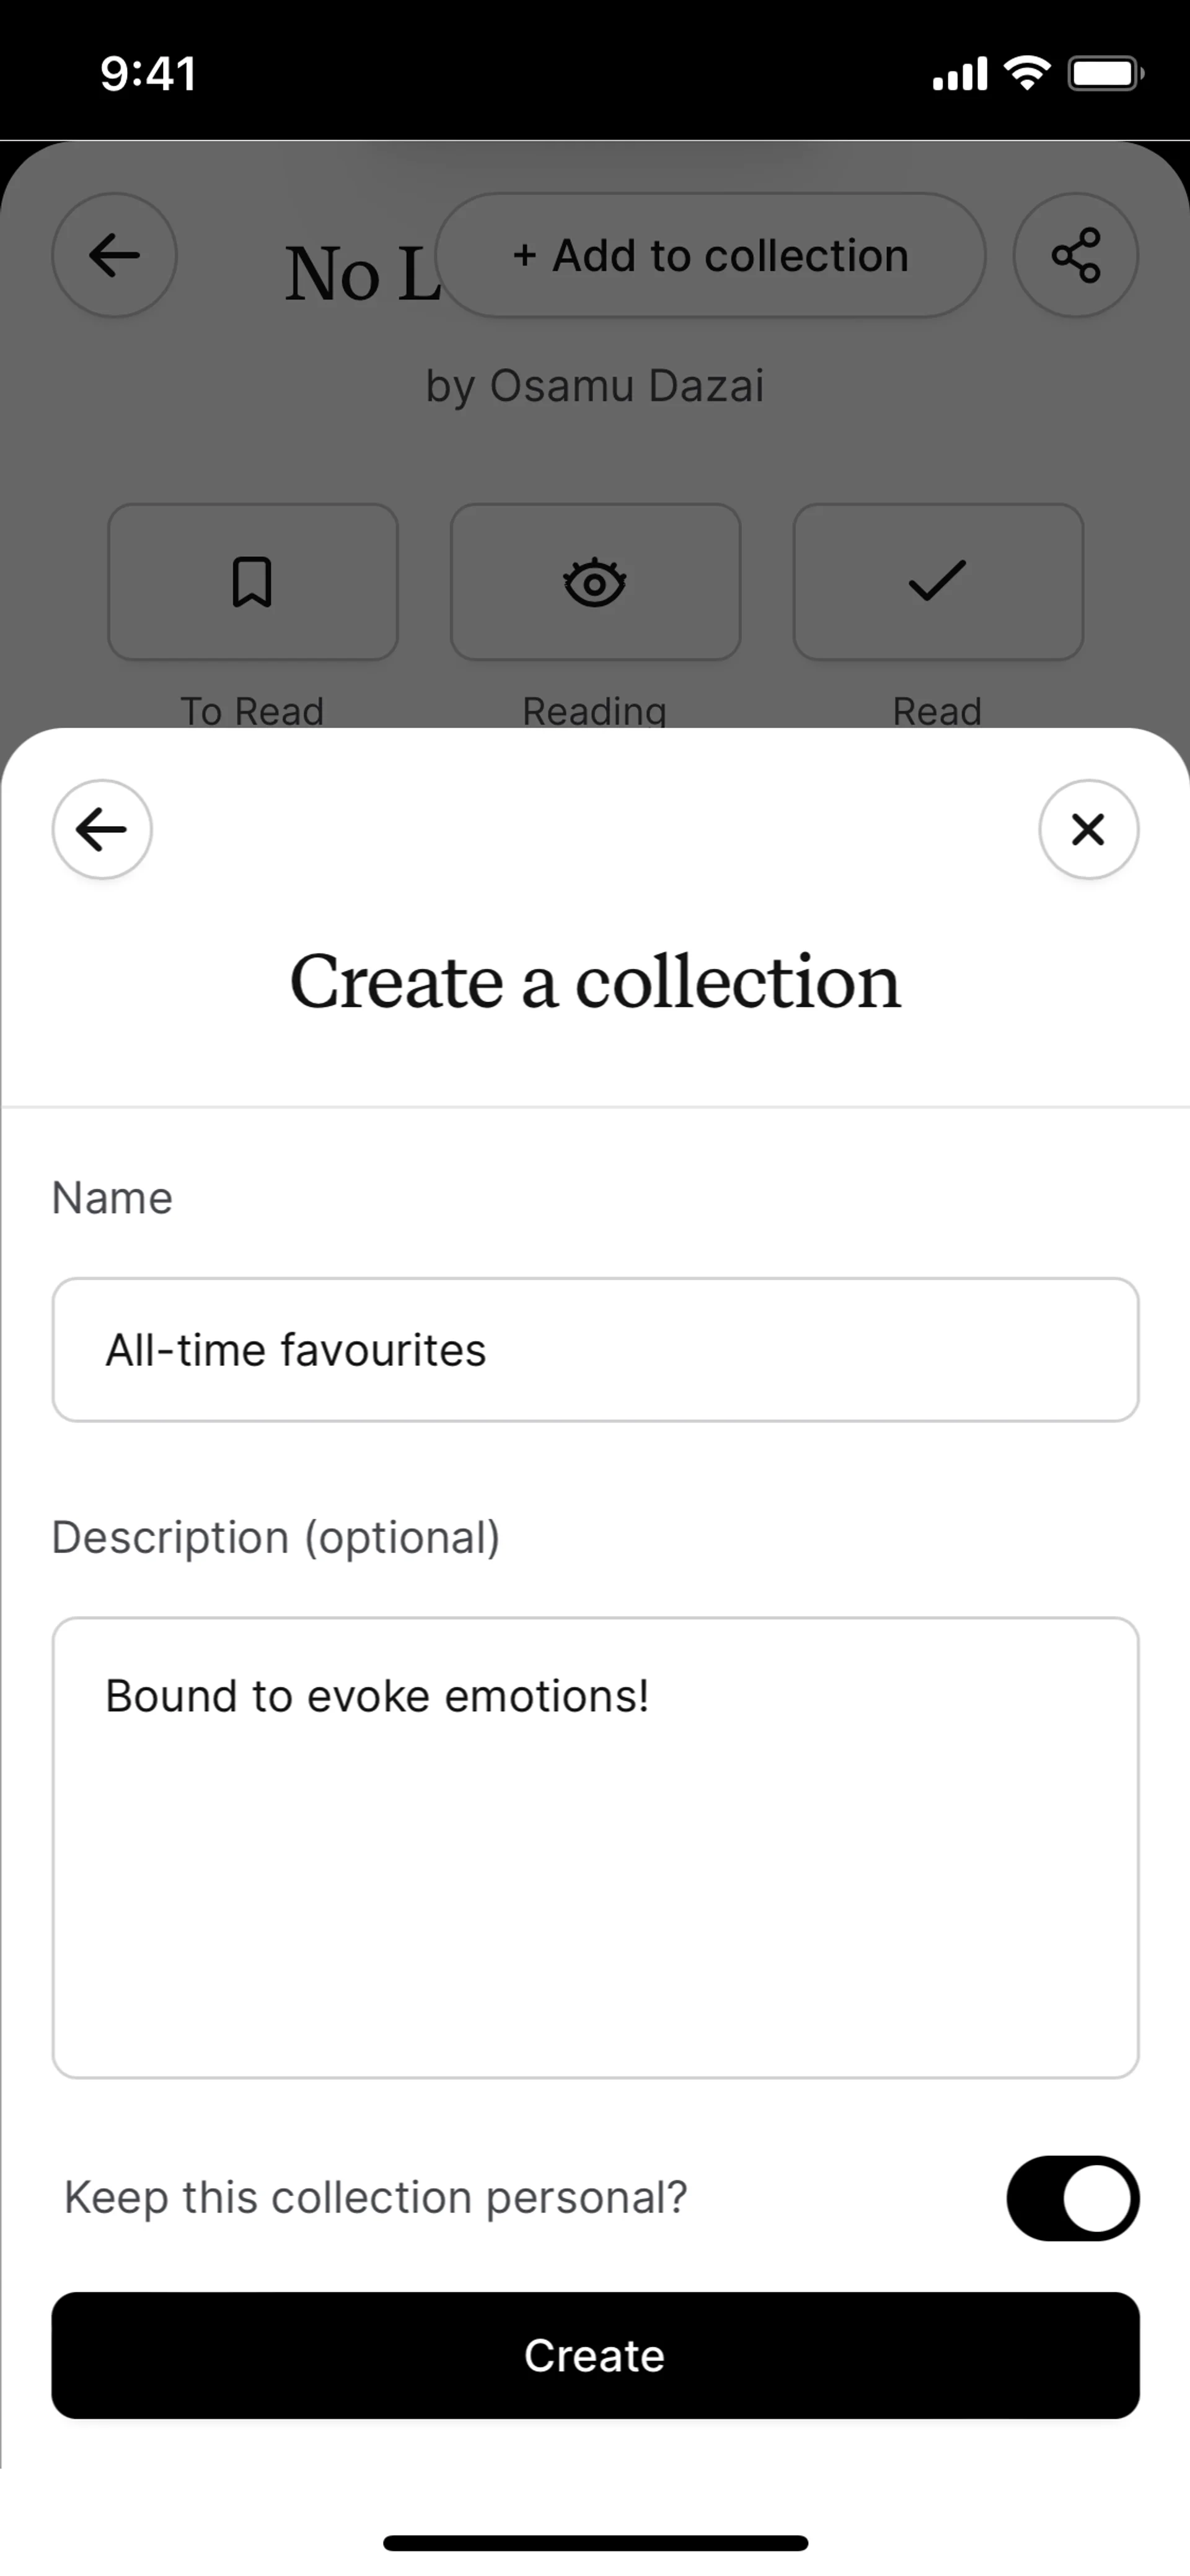Tap the Create a collection heading

[x=595, y=982]
